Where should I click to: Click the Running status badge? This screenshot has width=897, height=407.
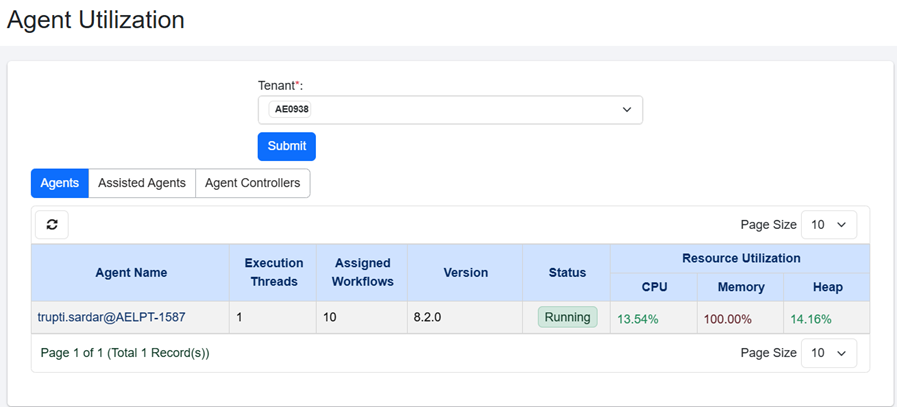(567, 318)
